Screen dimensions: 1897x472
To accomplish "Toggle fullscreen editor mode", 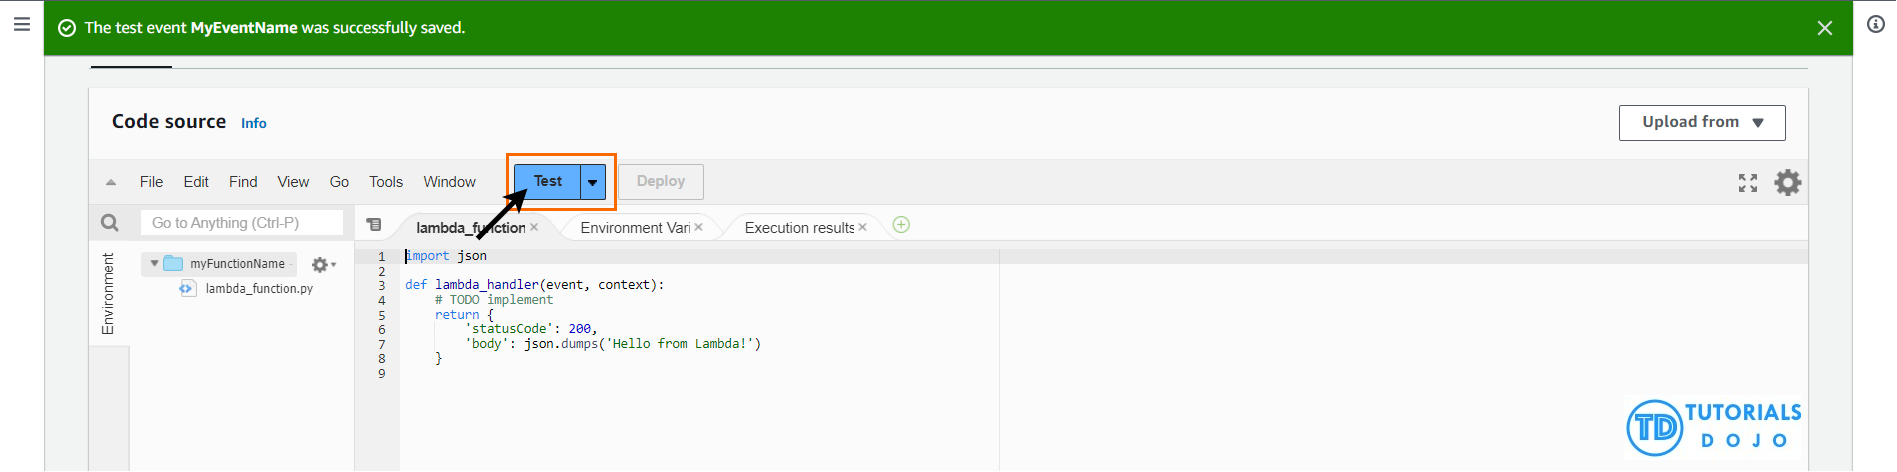I will pyautogui.click(x=1747, y=183).
